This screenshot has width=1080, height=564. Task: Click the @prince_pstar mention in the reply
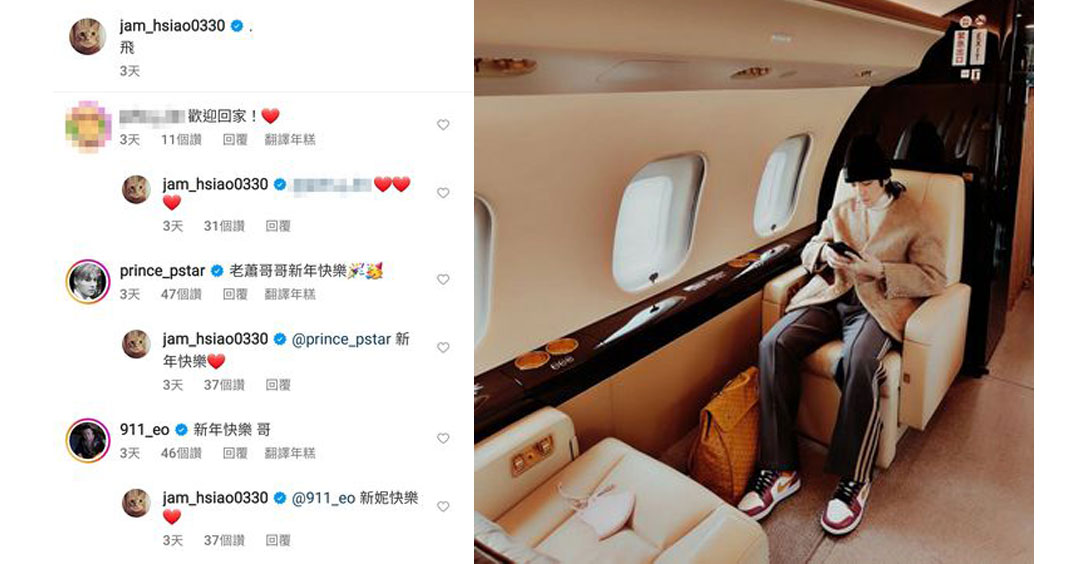pos(341,340)
